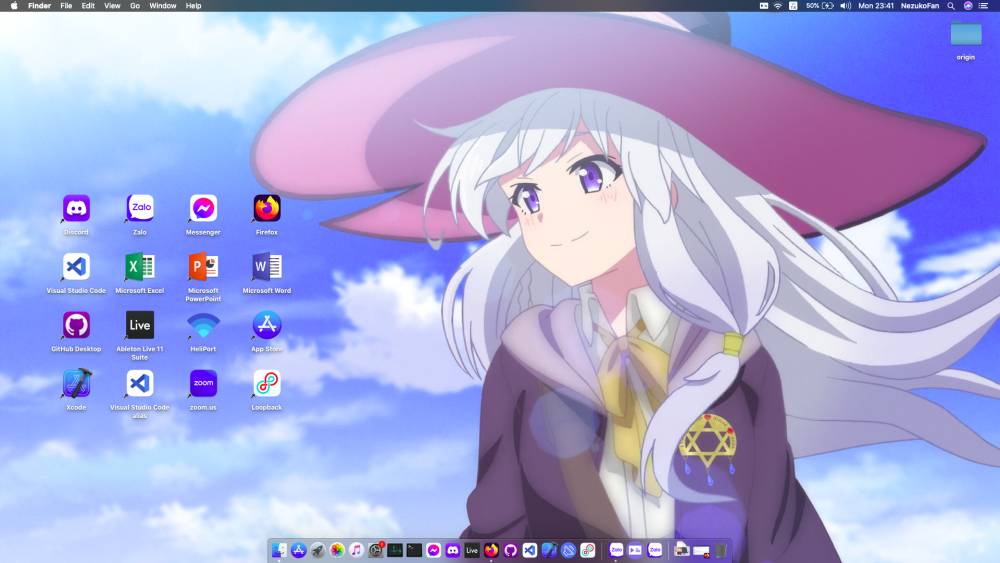Click the Microsoft Word desktop icon

(267, 267)
